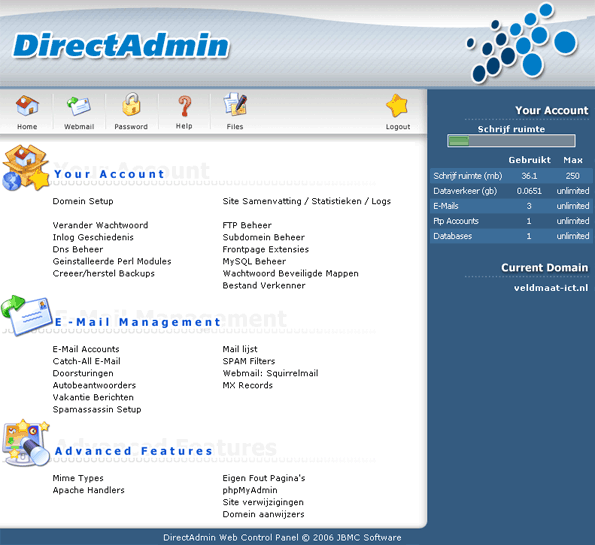Go to E-Mail Accounts
This screenshot has width=595, height=545.
(x=86, y=349)
